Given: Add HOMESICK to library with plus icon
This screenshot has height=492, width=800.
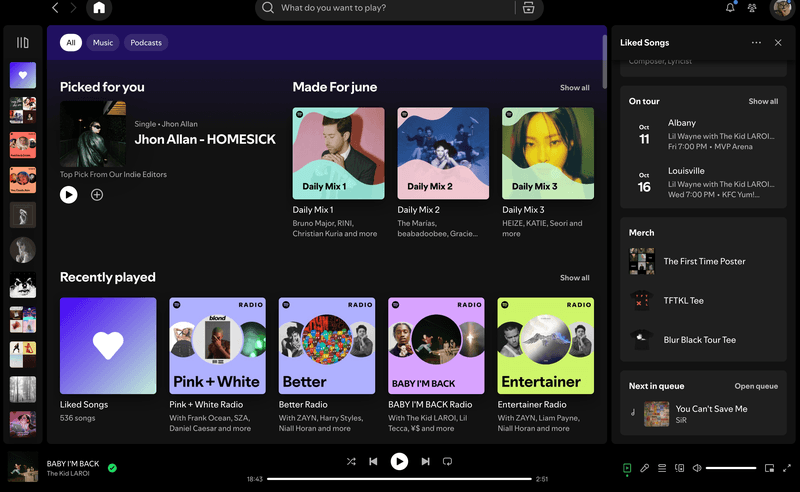Looking at the screenshot, I should click(x=97, y=195).
